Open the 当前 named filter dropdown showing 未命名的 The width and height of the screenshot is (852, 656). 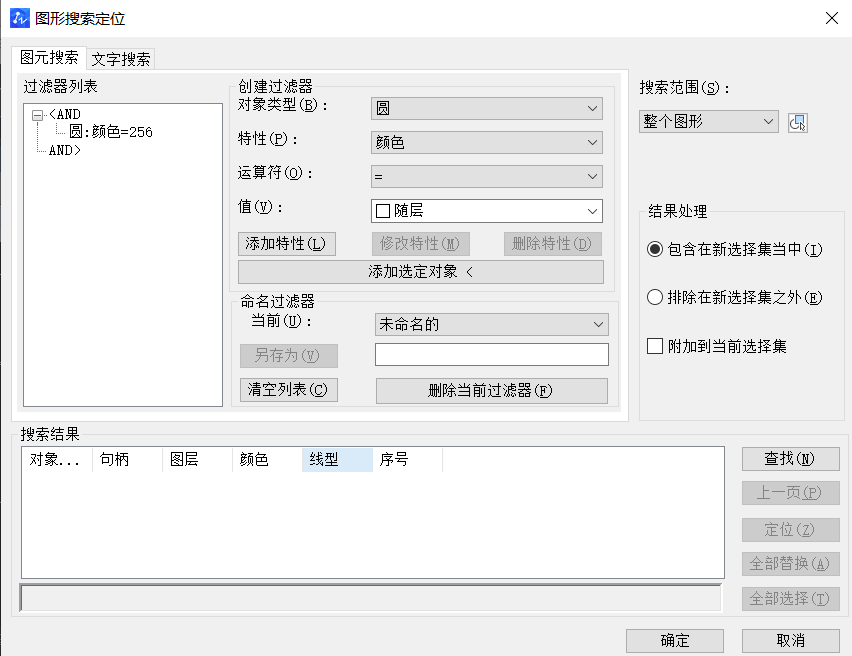click(x=491, y=324)
